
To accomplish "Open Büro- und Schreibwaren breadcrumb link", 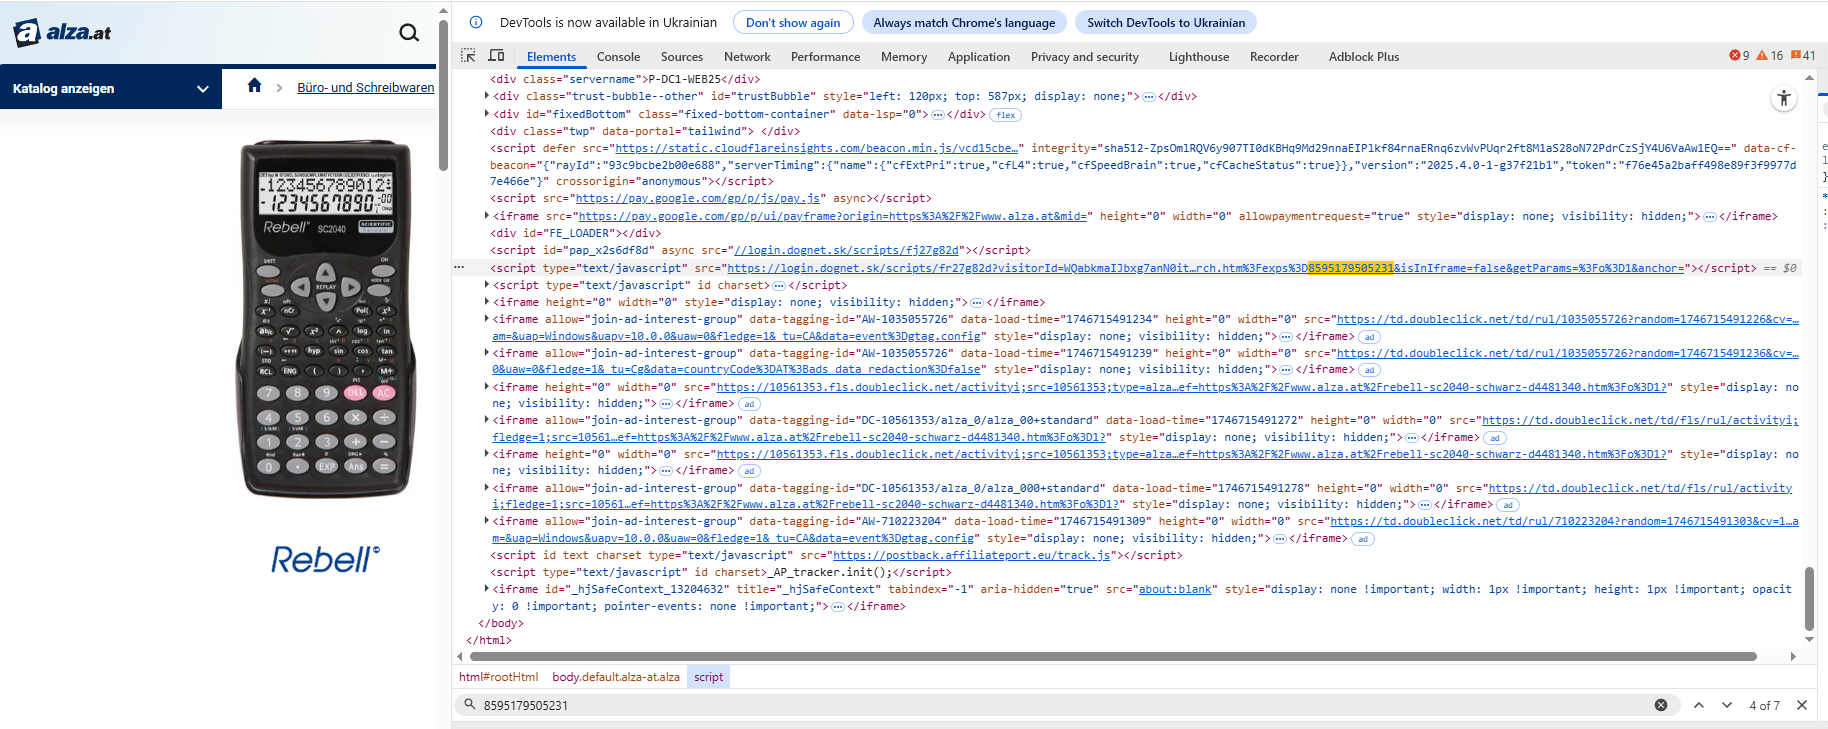I will [366, 88].
